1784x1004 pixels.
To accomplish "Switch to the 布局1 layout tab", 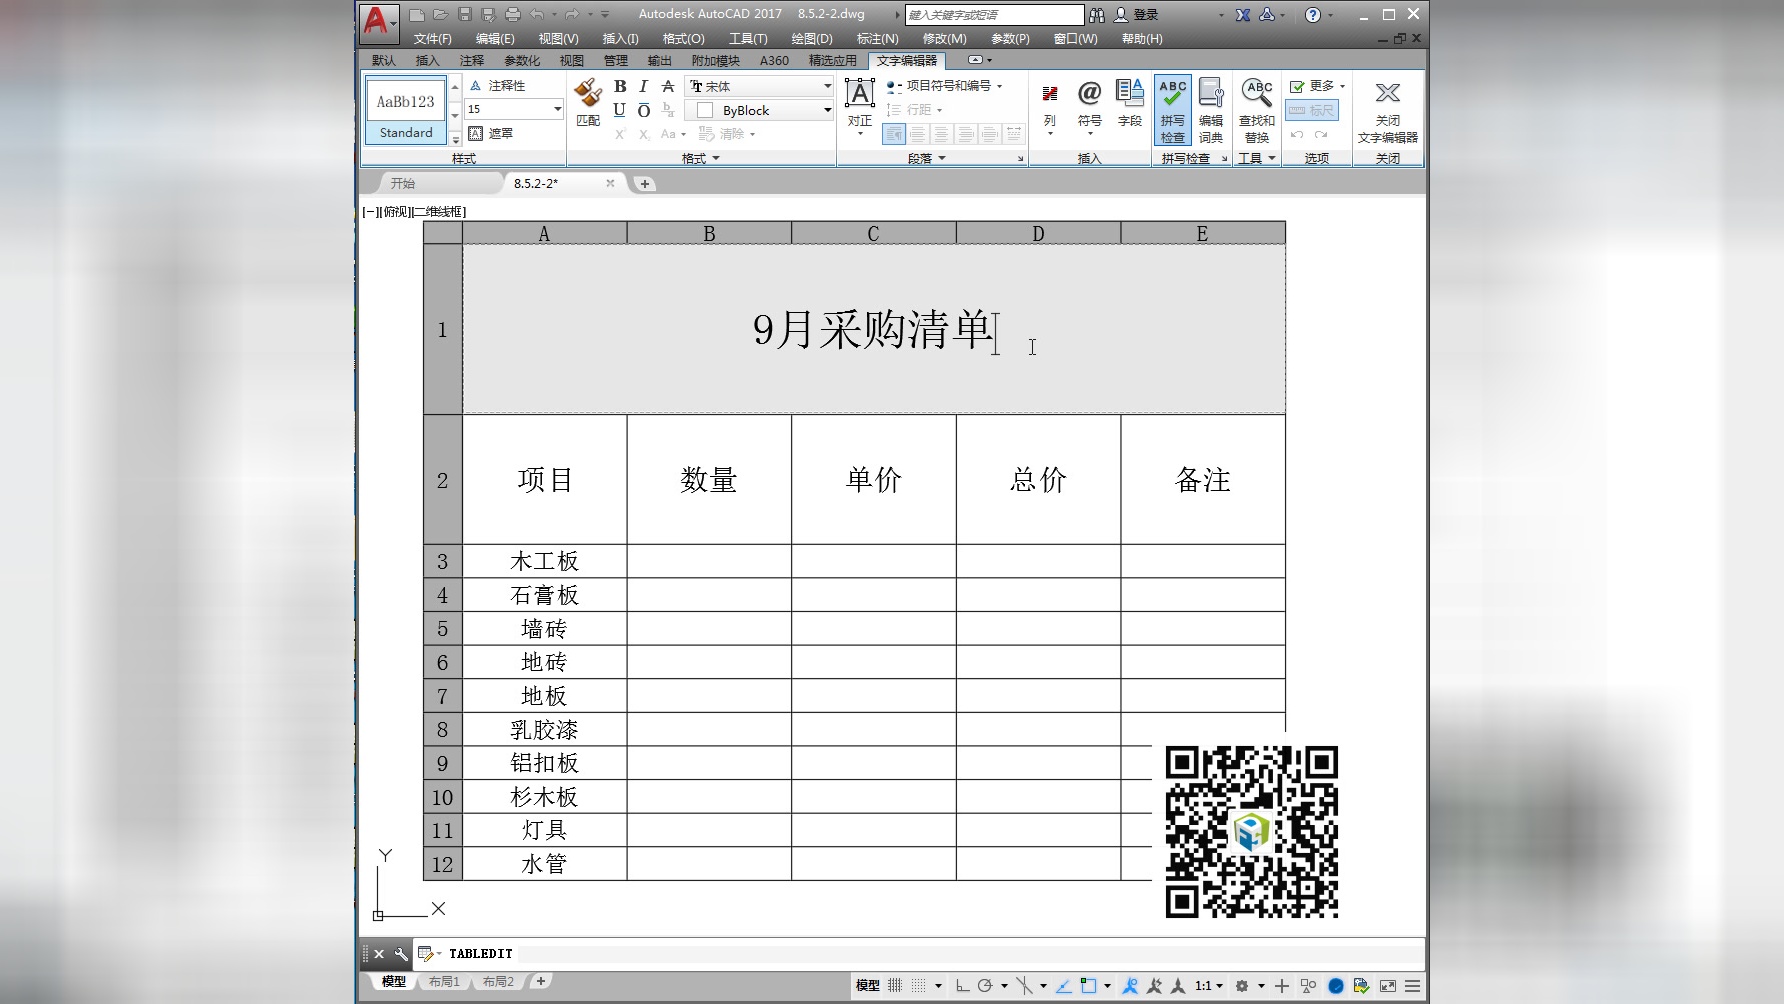I will (x=444, y=982).
